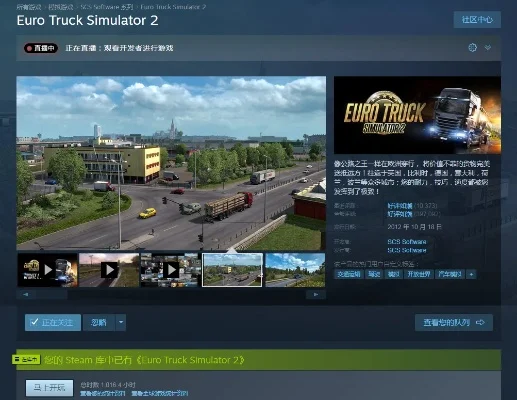This screenshot has height=400, width=517.
Task: Collapse the live broadcast panel chevron
Action: coord(488,48)
